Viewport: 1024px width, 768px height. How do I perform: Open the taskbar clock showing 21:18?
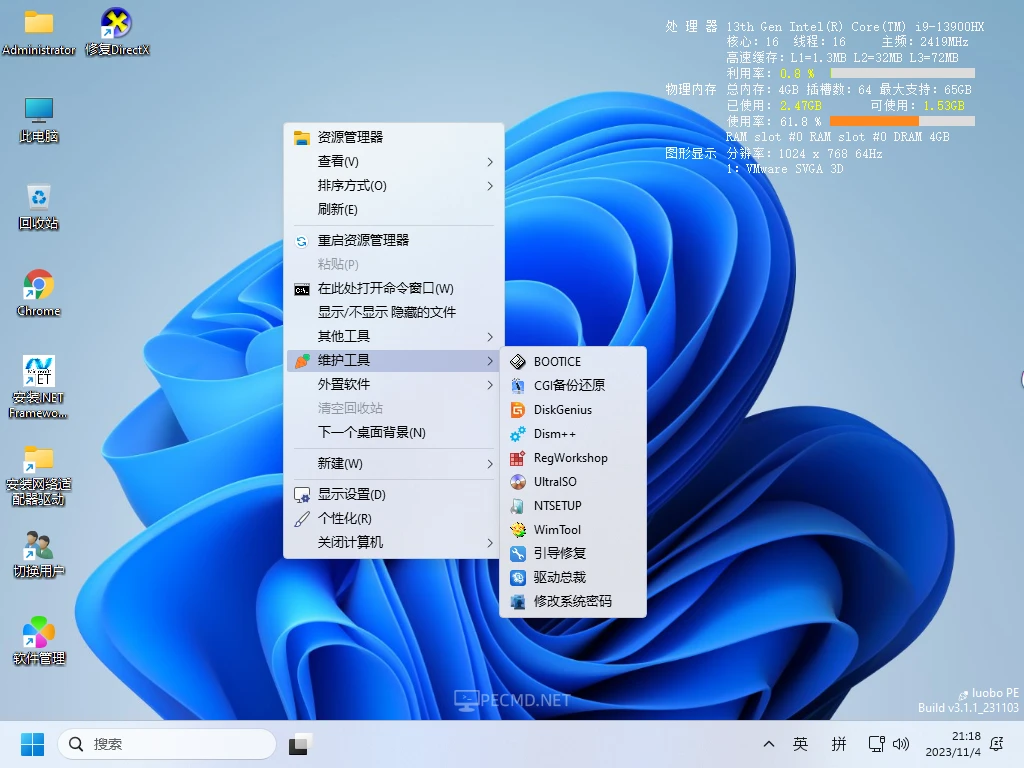pyautogui.click(x=953, y=744)
